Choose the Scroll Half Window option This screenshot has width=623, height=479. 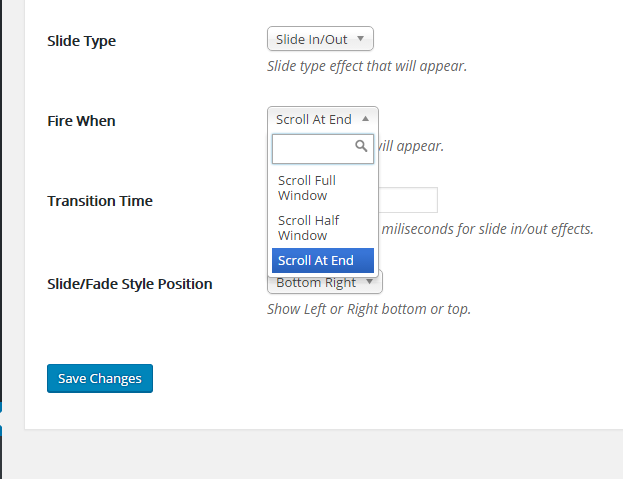click(323, 228)
